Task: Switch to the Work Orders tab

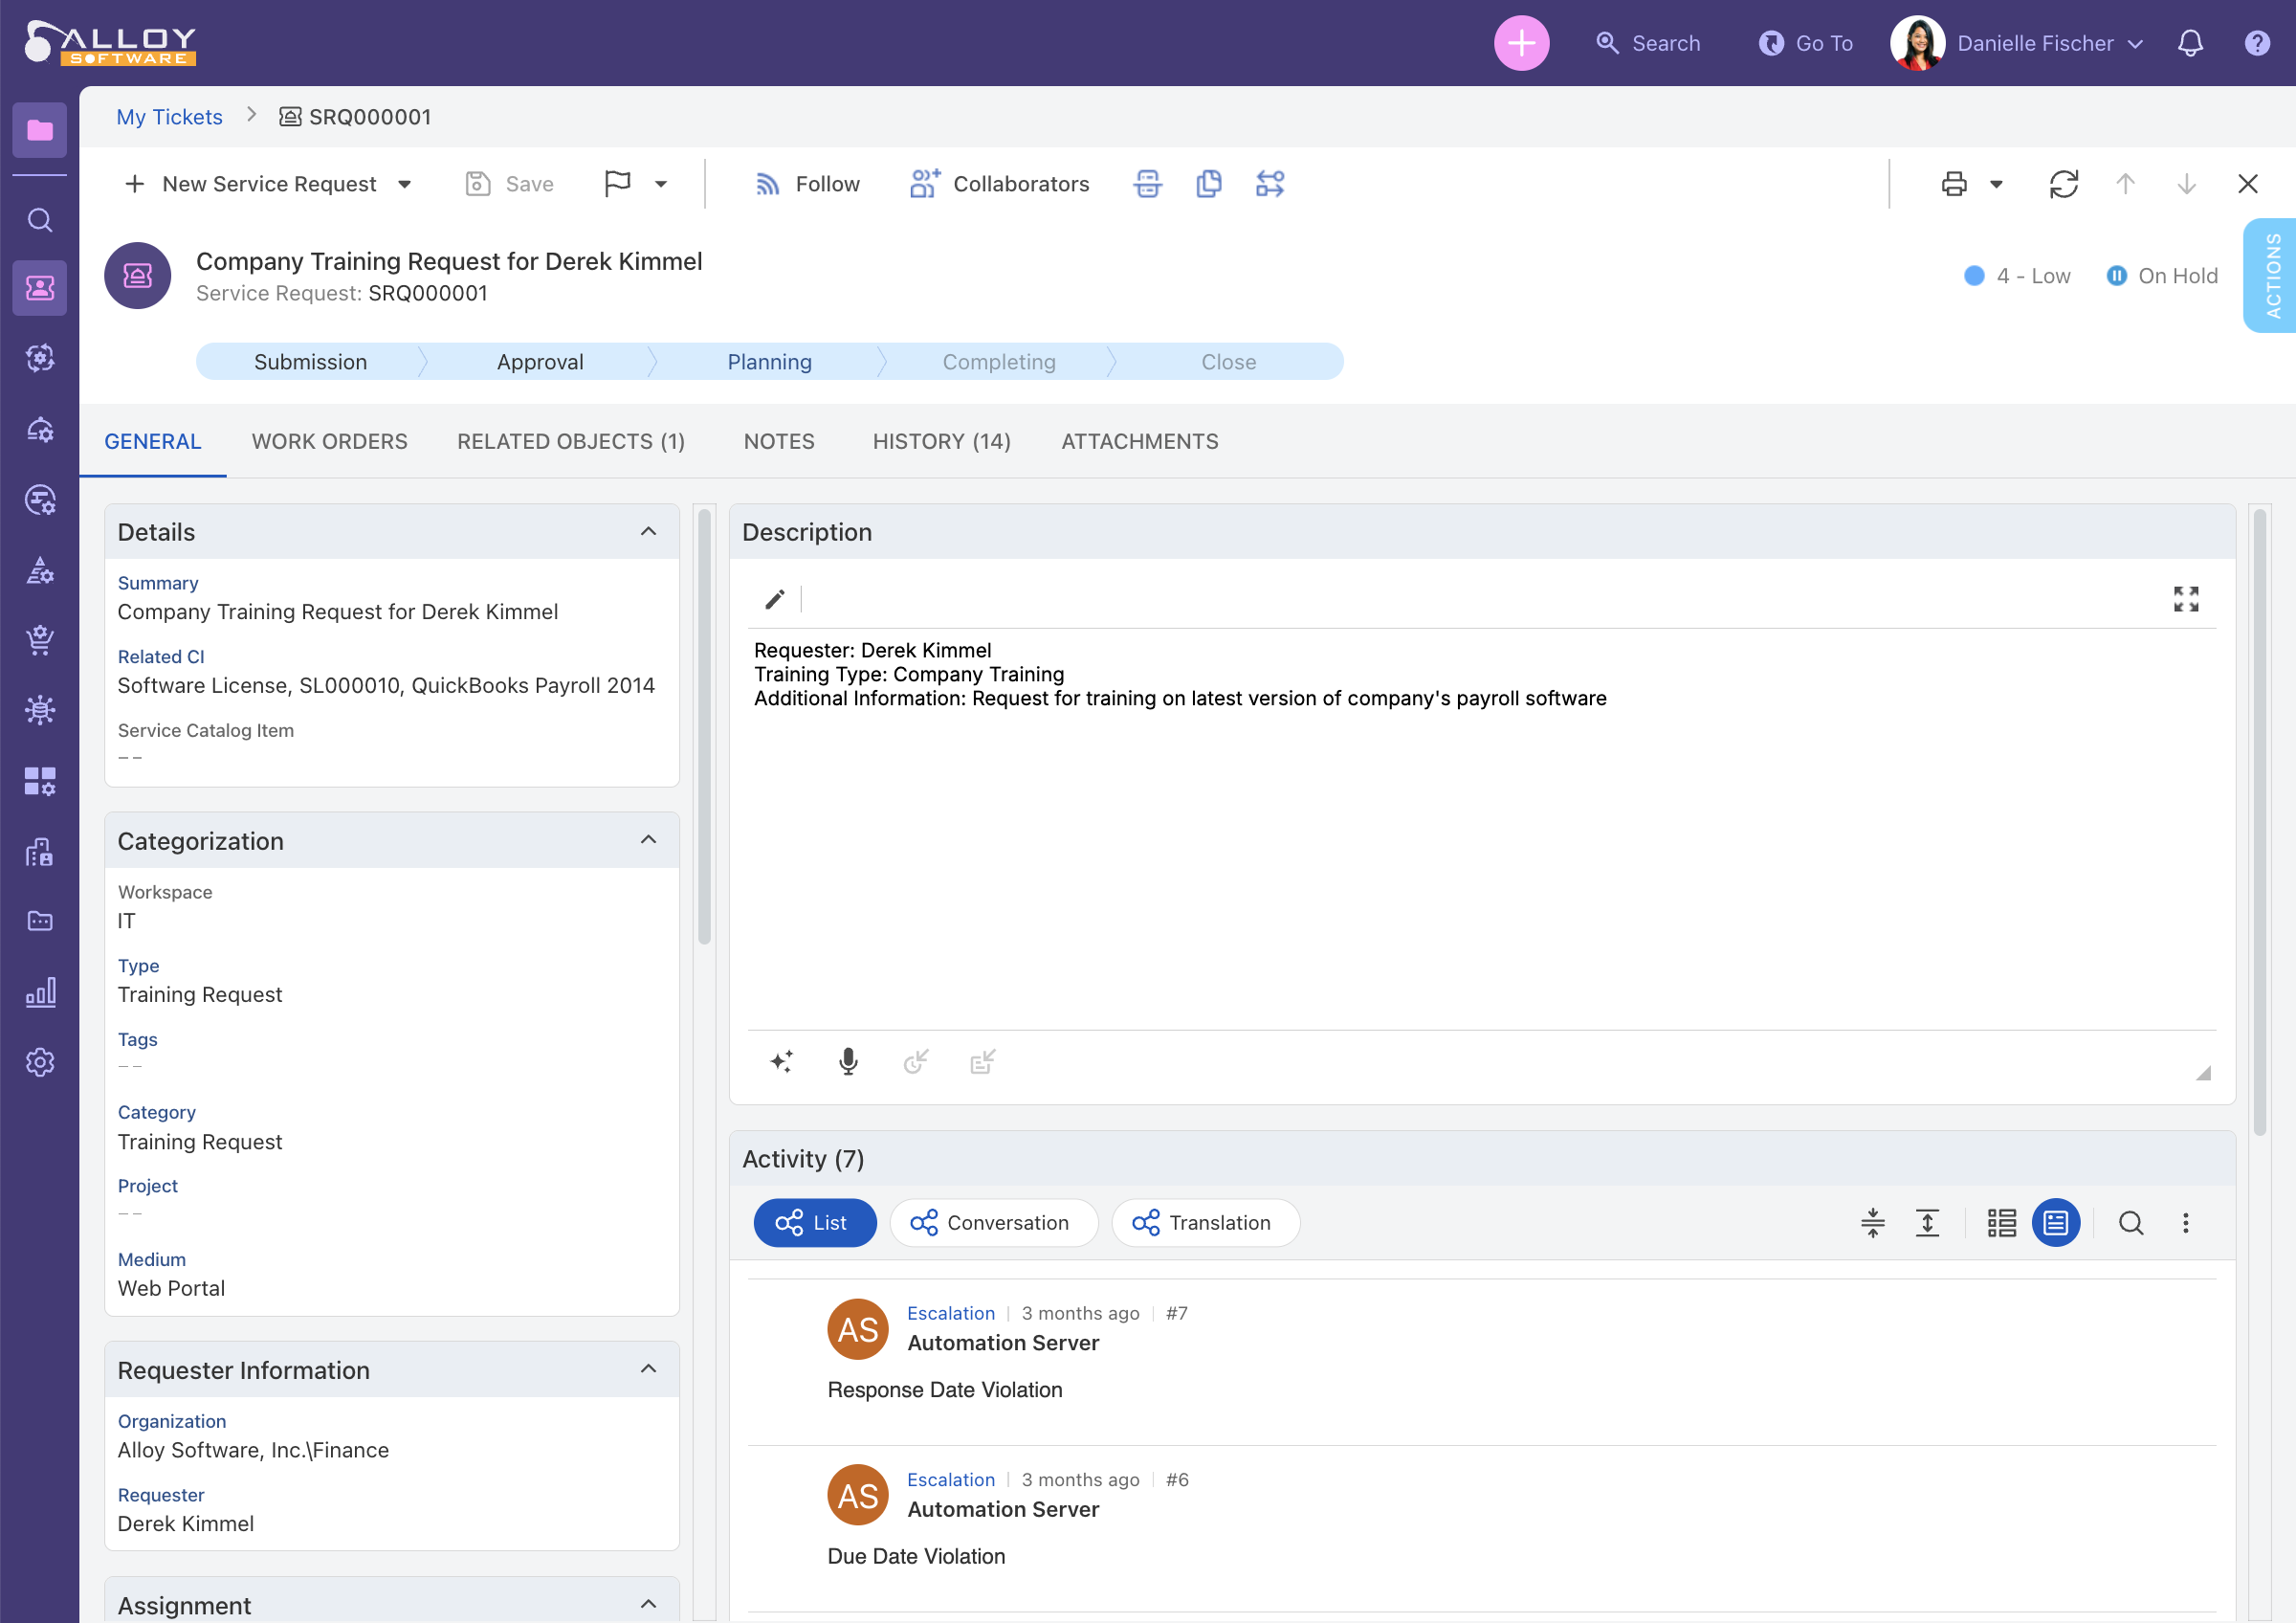Action: 329,441
